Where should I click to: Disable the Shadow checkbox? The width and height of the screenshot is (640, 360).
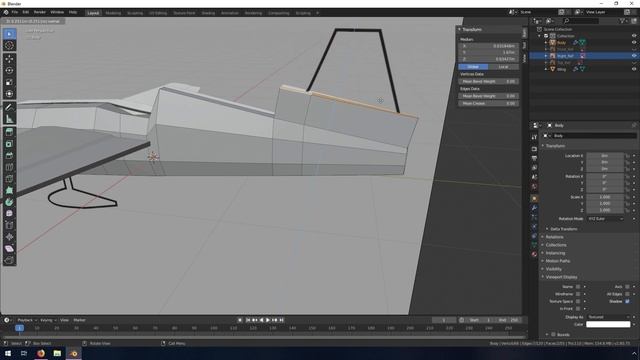627,301
